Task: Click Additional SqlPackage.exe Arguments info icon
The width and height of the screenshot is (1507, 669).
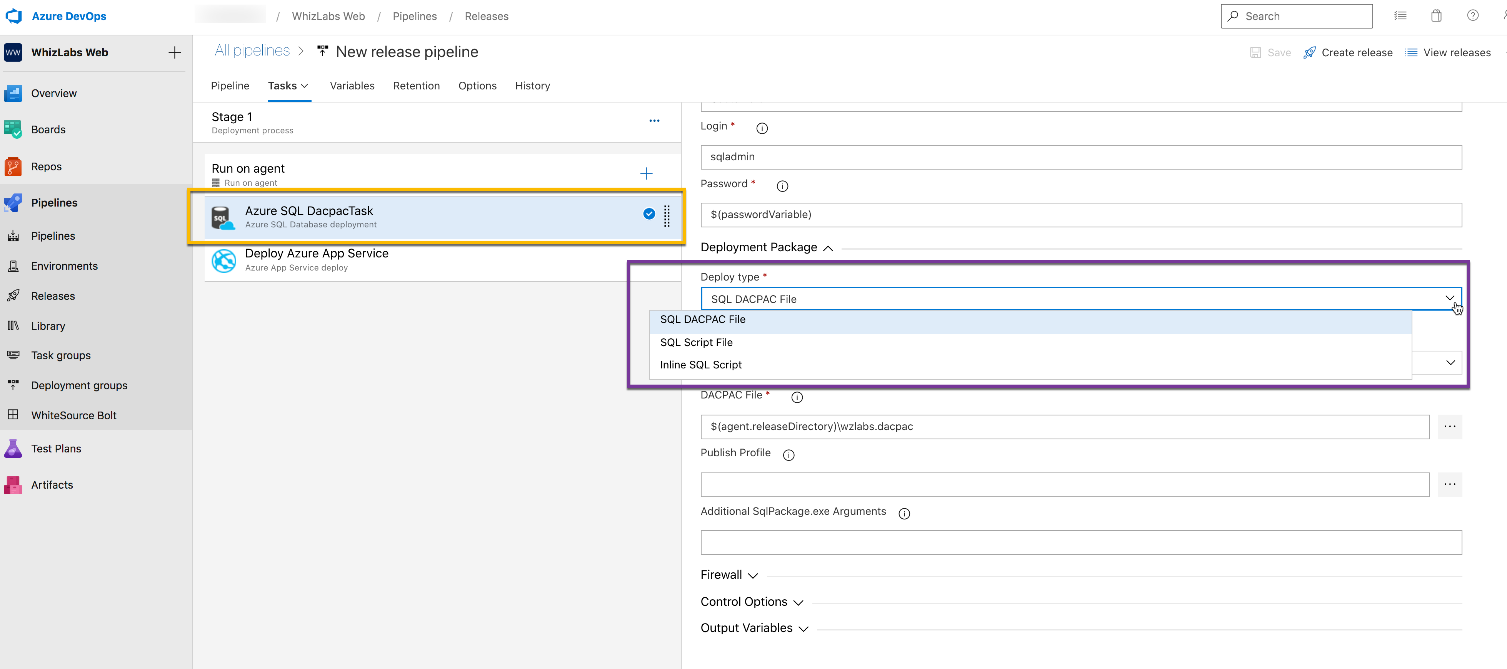Action: pos(904,514)
